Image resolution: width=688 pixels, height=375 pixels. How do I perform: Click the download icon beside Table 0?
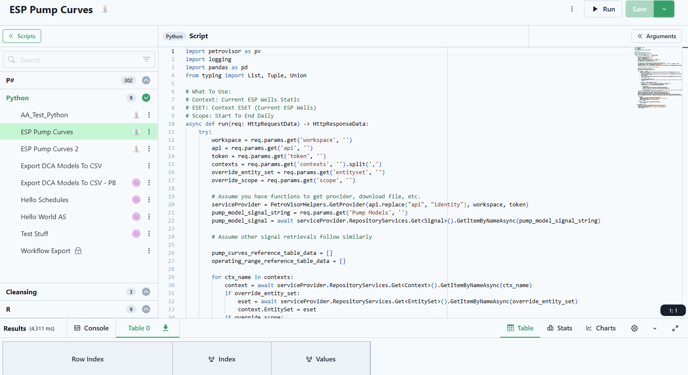[x=165, y=328]
